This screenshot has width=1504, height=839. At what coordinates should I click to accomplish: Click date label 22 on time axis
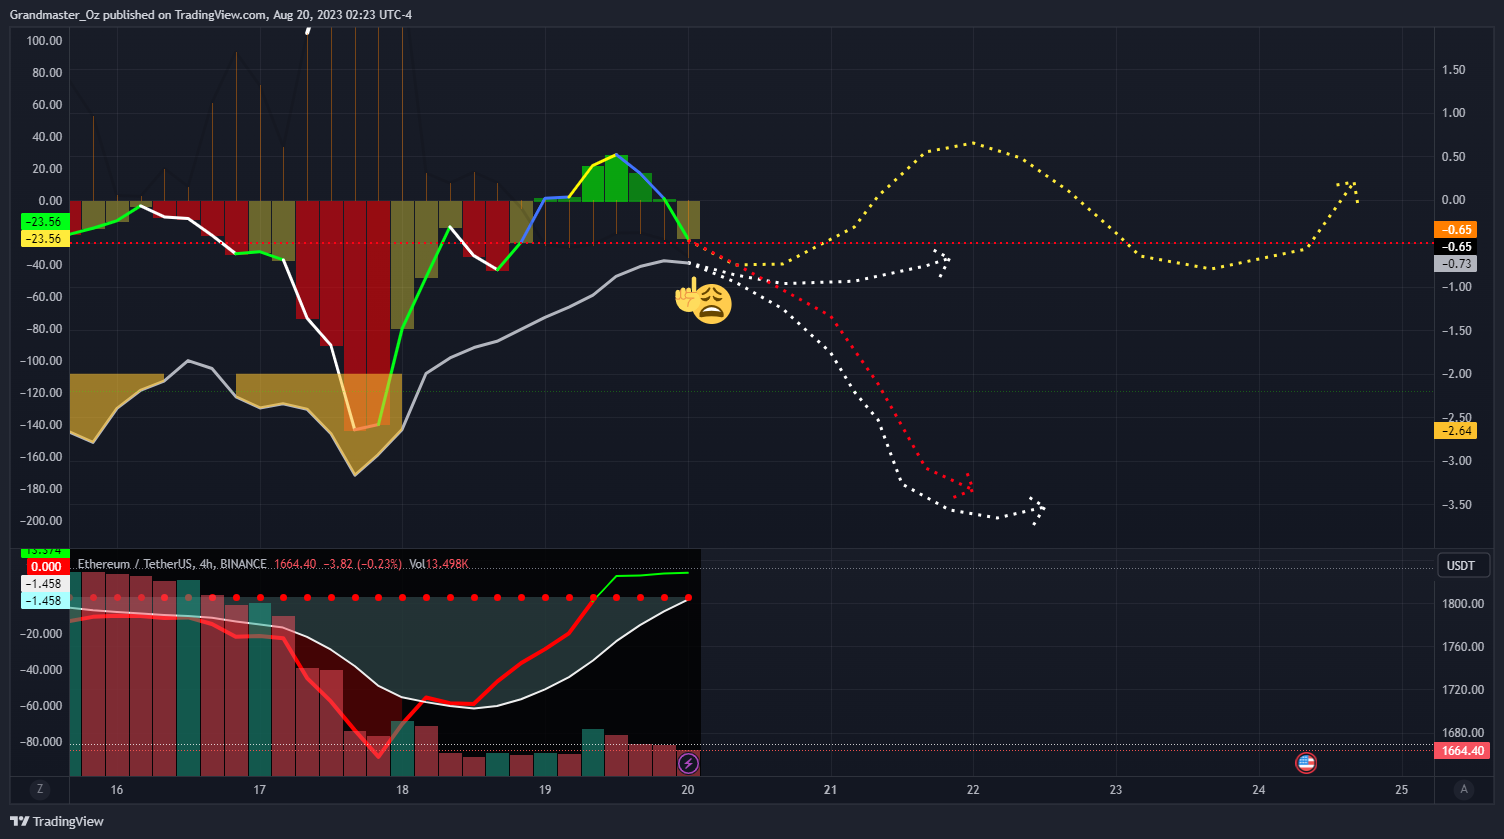point(973,790)
